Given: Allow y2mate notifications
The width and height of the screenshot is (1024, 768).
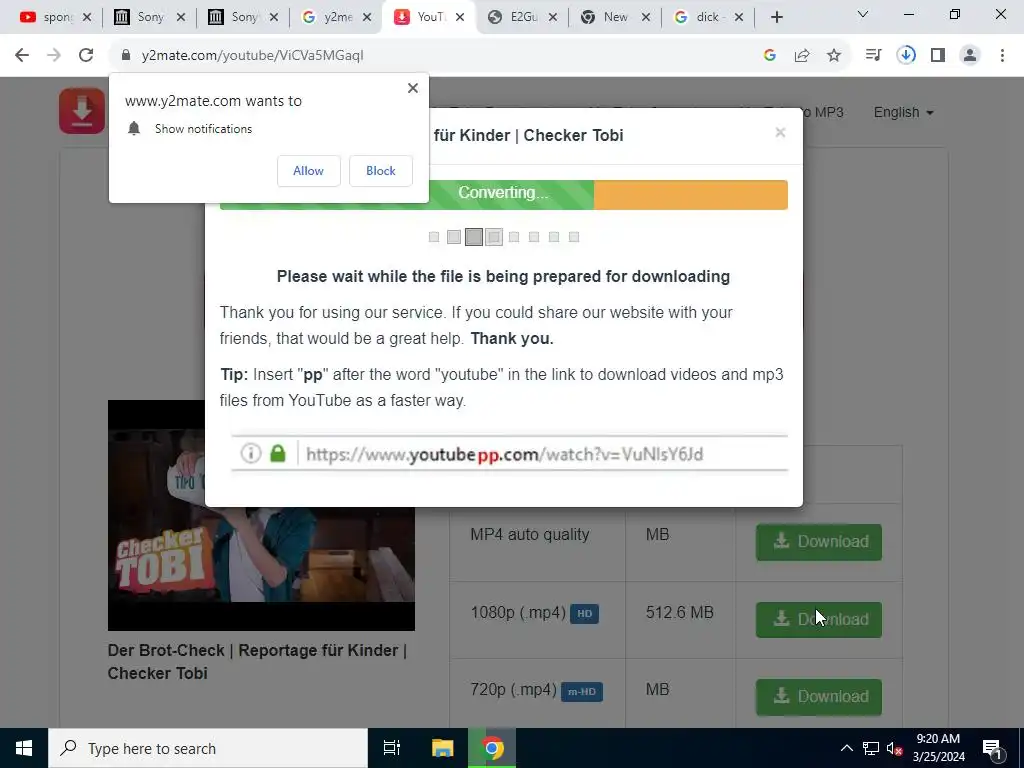Looking at the screenshot, I should pos(308,171).
